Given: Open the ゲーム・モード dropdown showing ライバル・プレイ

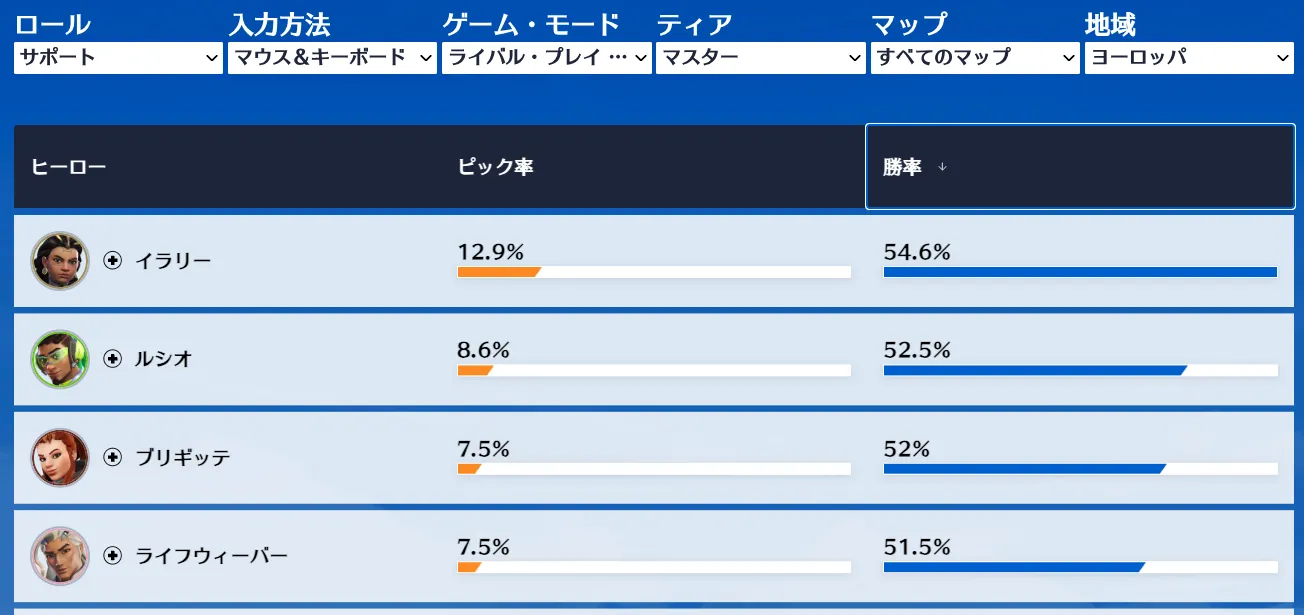Looking at the screenshot, I should [x=546, y=57].
